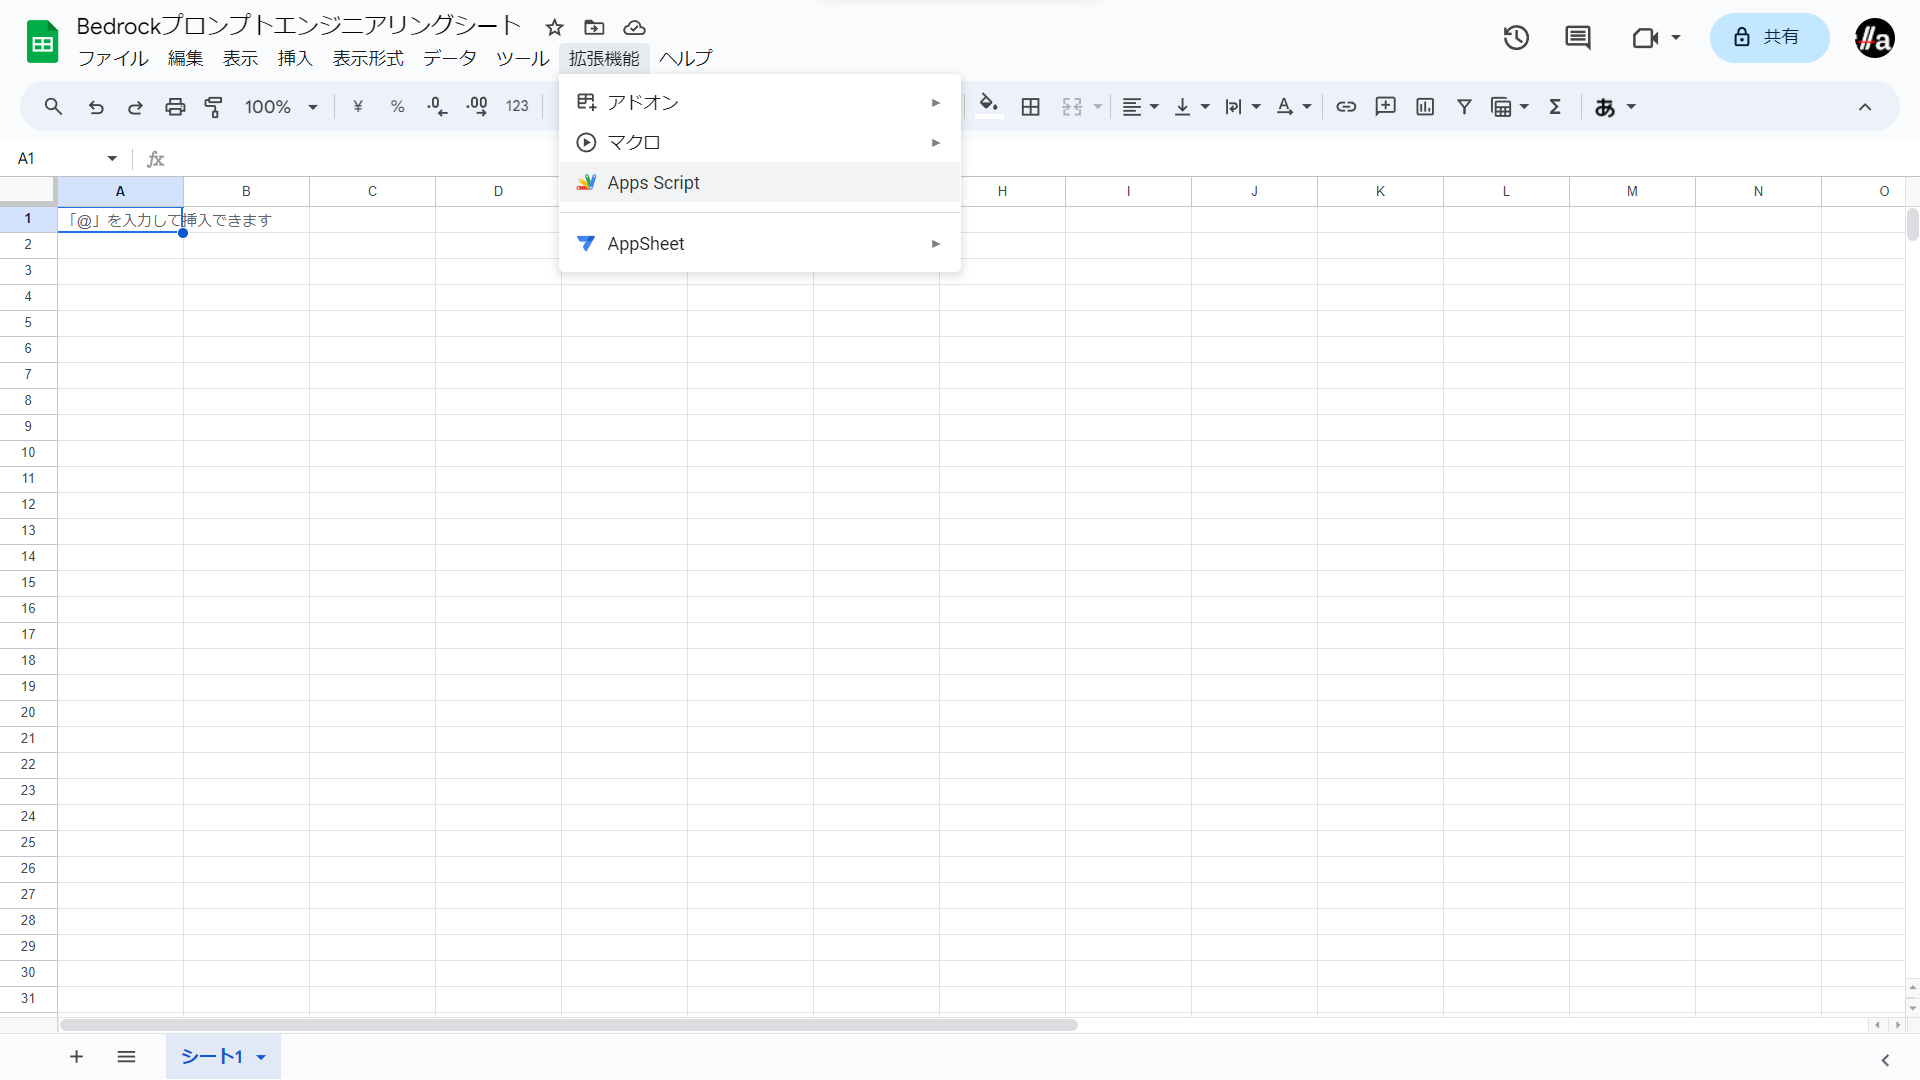This screenshot has height=1080, width=1920.
Task: Collapse the toolbar with the chevron
Action: point(1865,107)
